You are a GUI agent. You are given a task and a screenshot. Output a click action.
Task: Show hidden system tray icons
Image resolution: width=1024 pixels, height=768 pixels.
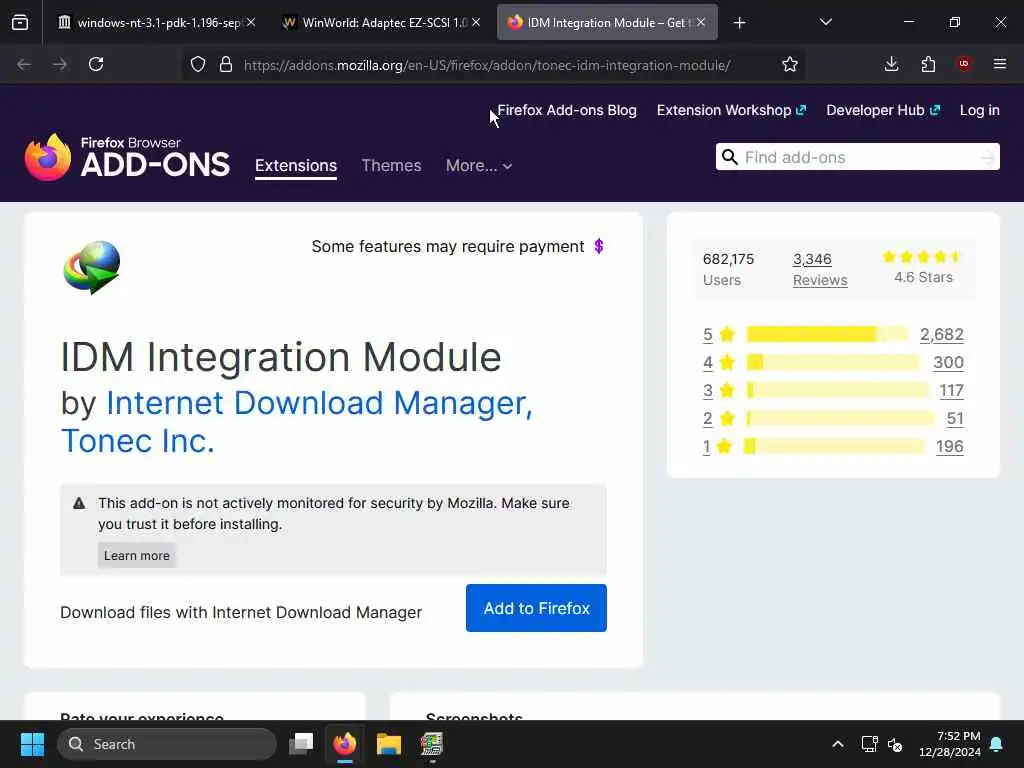coord(838,744)
